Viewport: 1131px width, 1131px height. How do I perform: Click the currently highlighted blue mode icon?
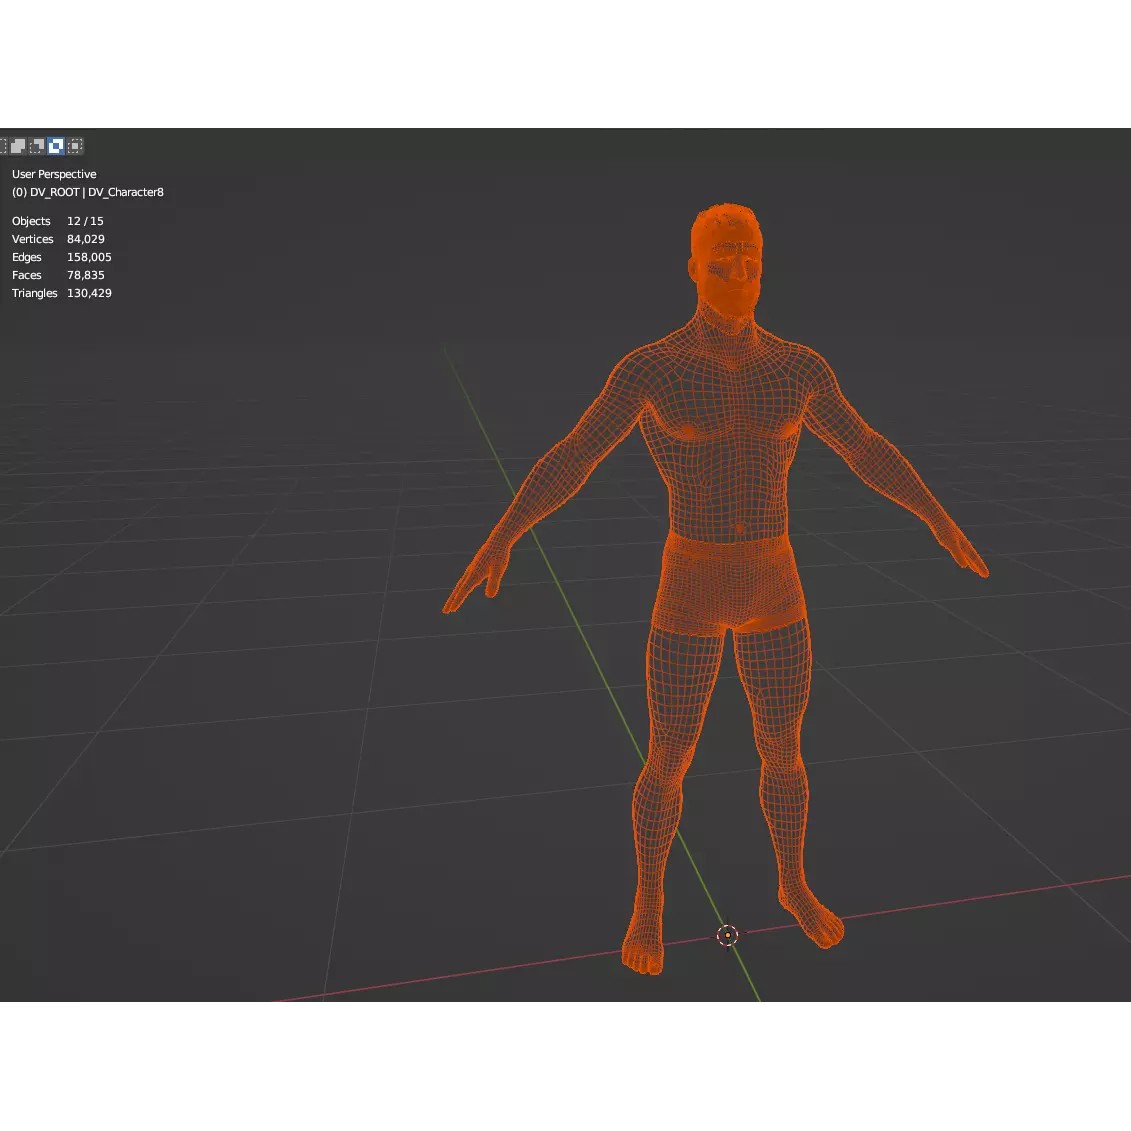point(56,146)
